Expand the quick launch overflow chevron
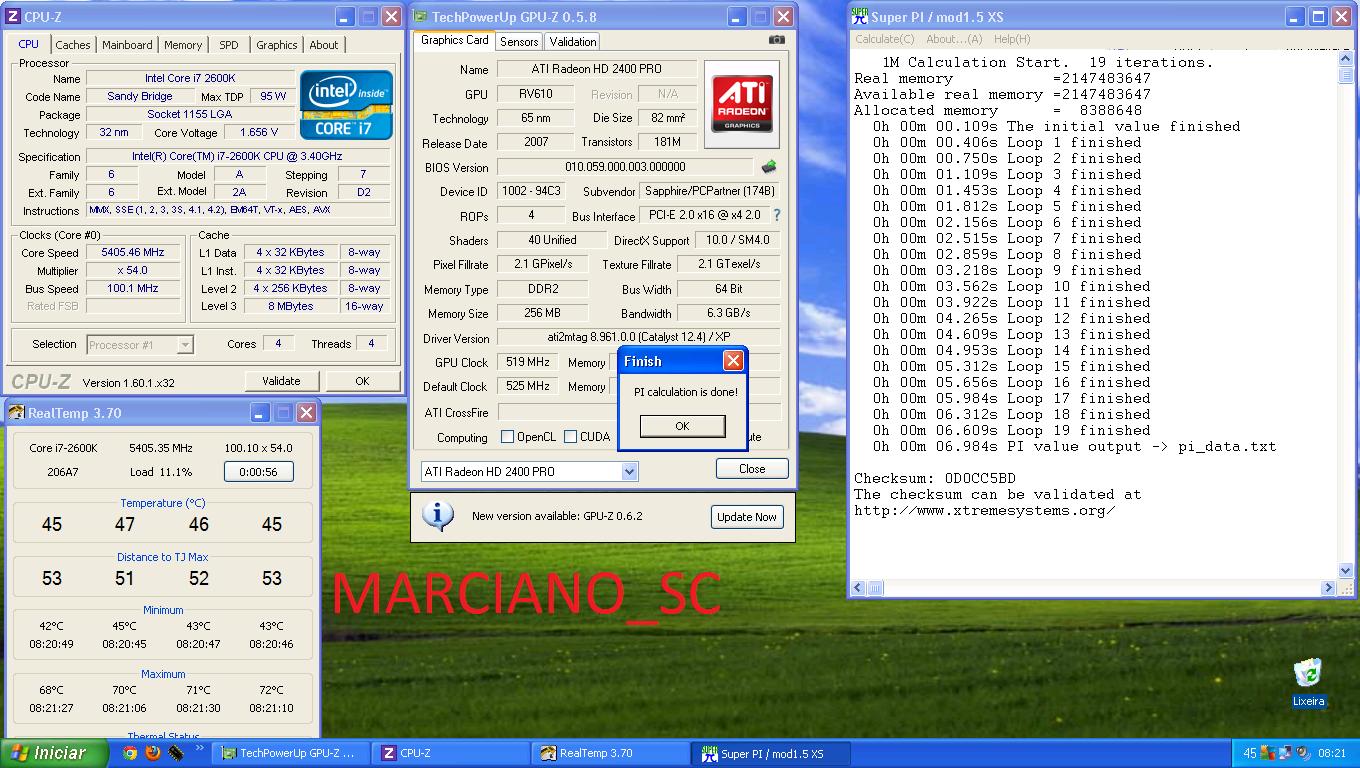The height and width of the screenshot is (768, 1360). click(x=199, y=749)
